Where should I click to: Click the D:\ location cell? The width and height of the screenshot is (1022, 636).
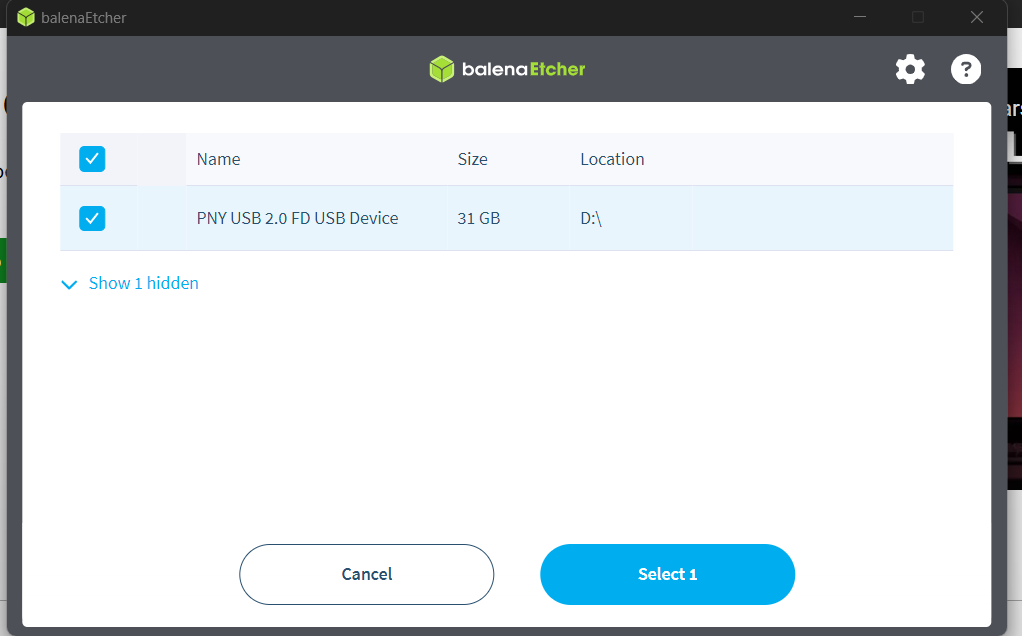[x=592, y=218]
